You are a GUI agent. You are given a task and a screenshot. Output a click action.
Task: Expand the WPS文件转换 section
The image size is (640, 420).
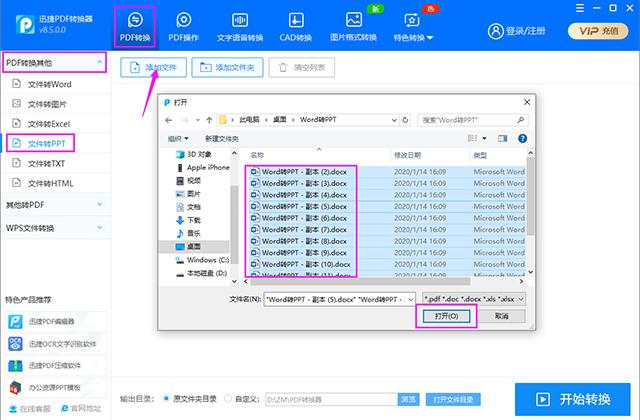(x=54, y=228)
